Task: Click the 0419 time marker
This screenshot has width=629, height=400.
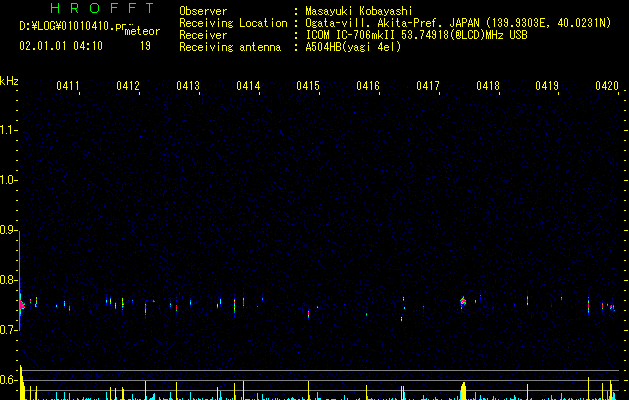Action: click(x=547, y=86)
